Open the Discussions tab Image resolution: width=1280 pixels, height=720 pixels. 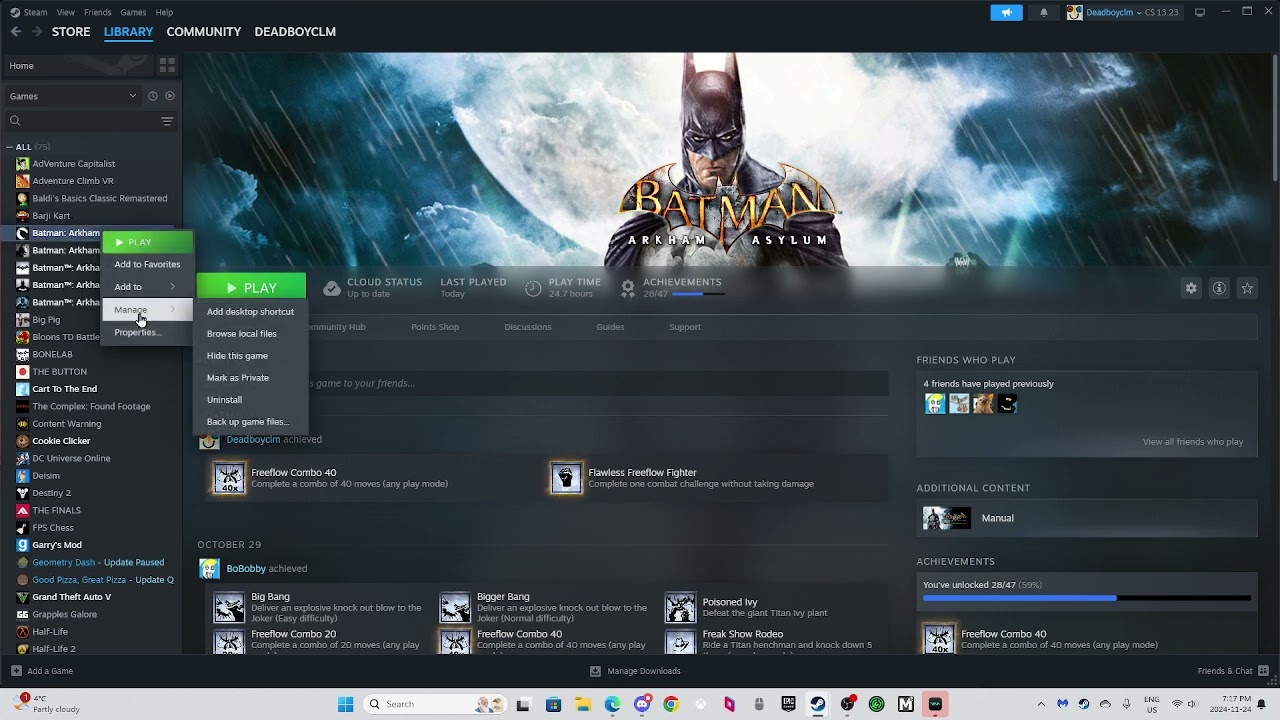pos(528,327)
